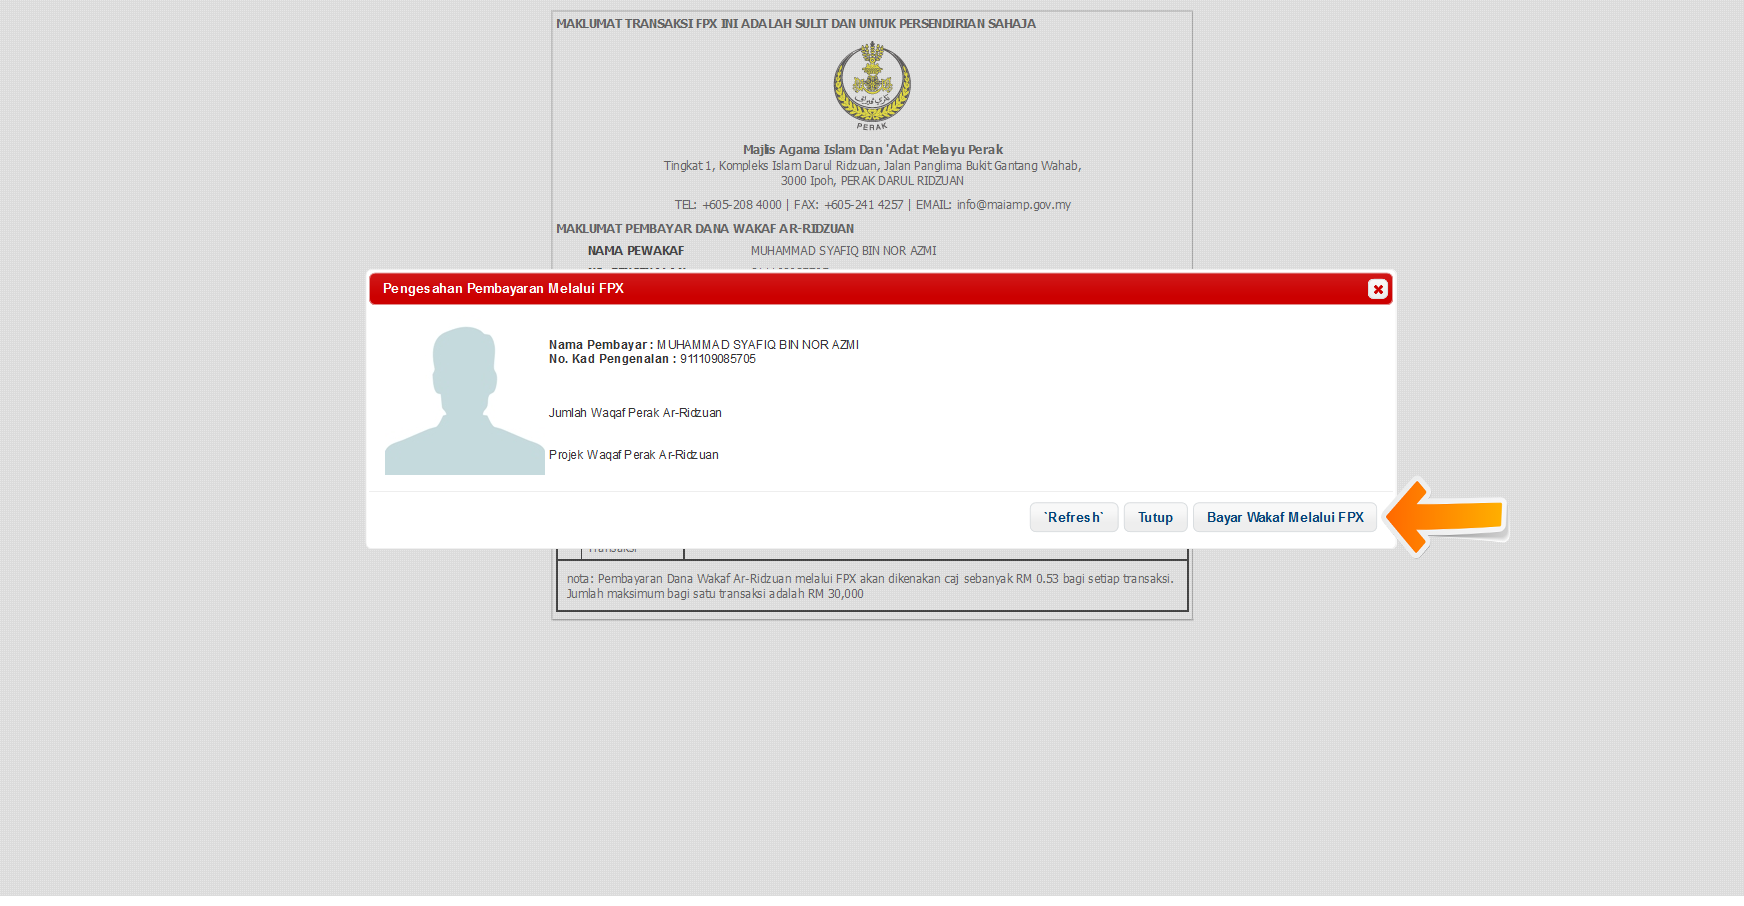The image size is (1744, 906).
Task: Click the Projek Waqaf Perak Ar-Ridzuan text
Action: pos(633,455)
